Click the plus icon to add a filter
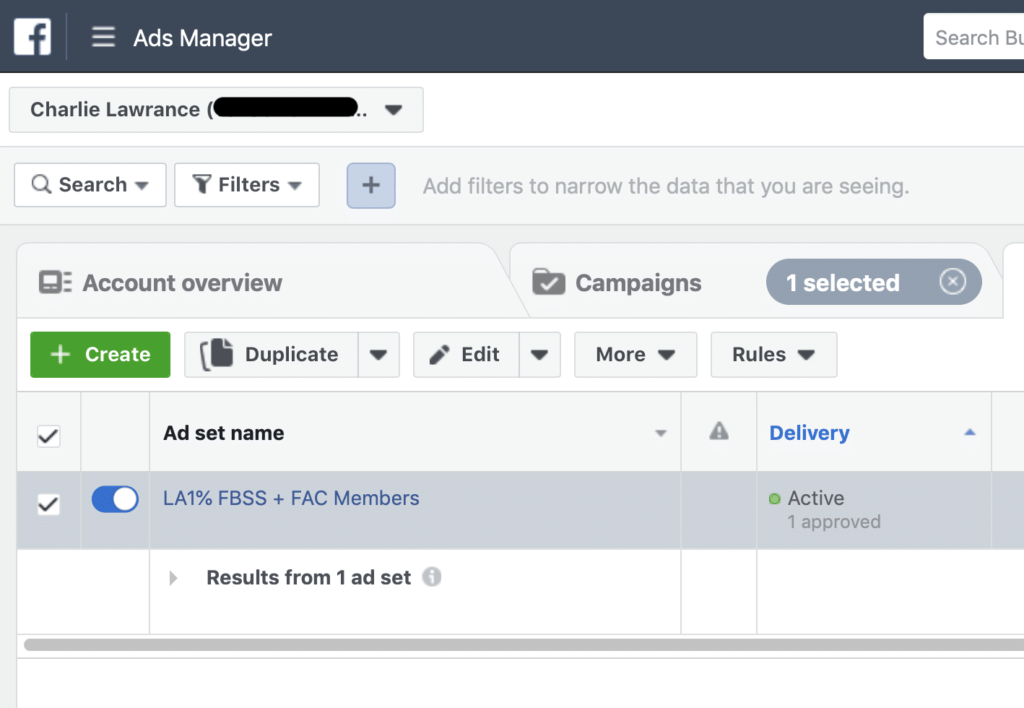The height and width of the screenshot is (708, 1024). (371, 185)
